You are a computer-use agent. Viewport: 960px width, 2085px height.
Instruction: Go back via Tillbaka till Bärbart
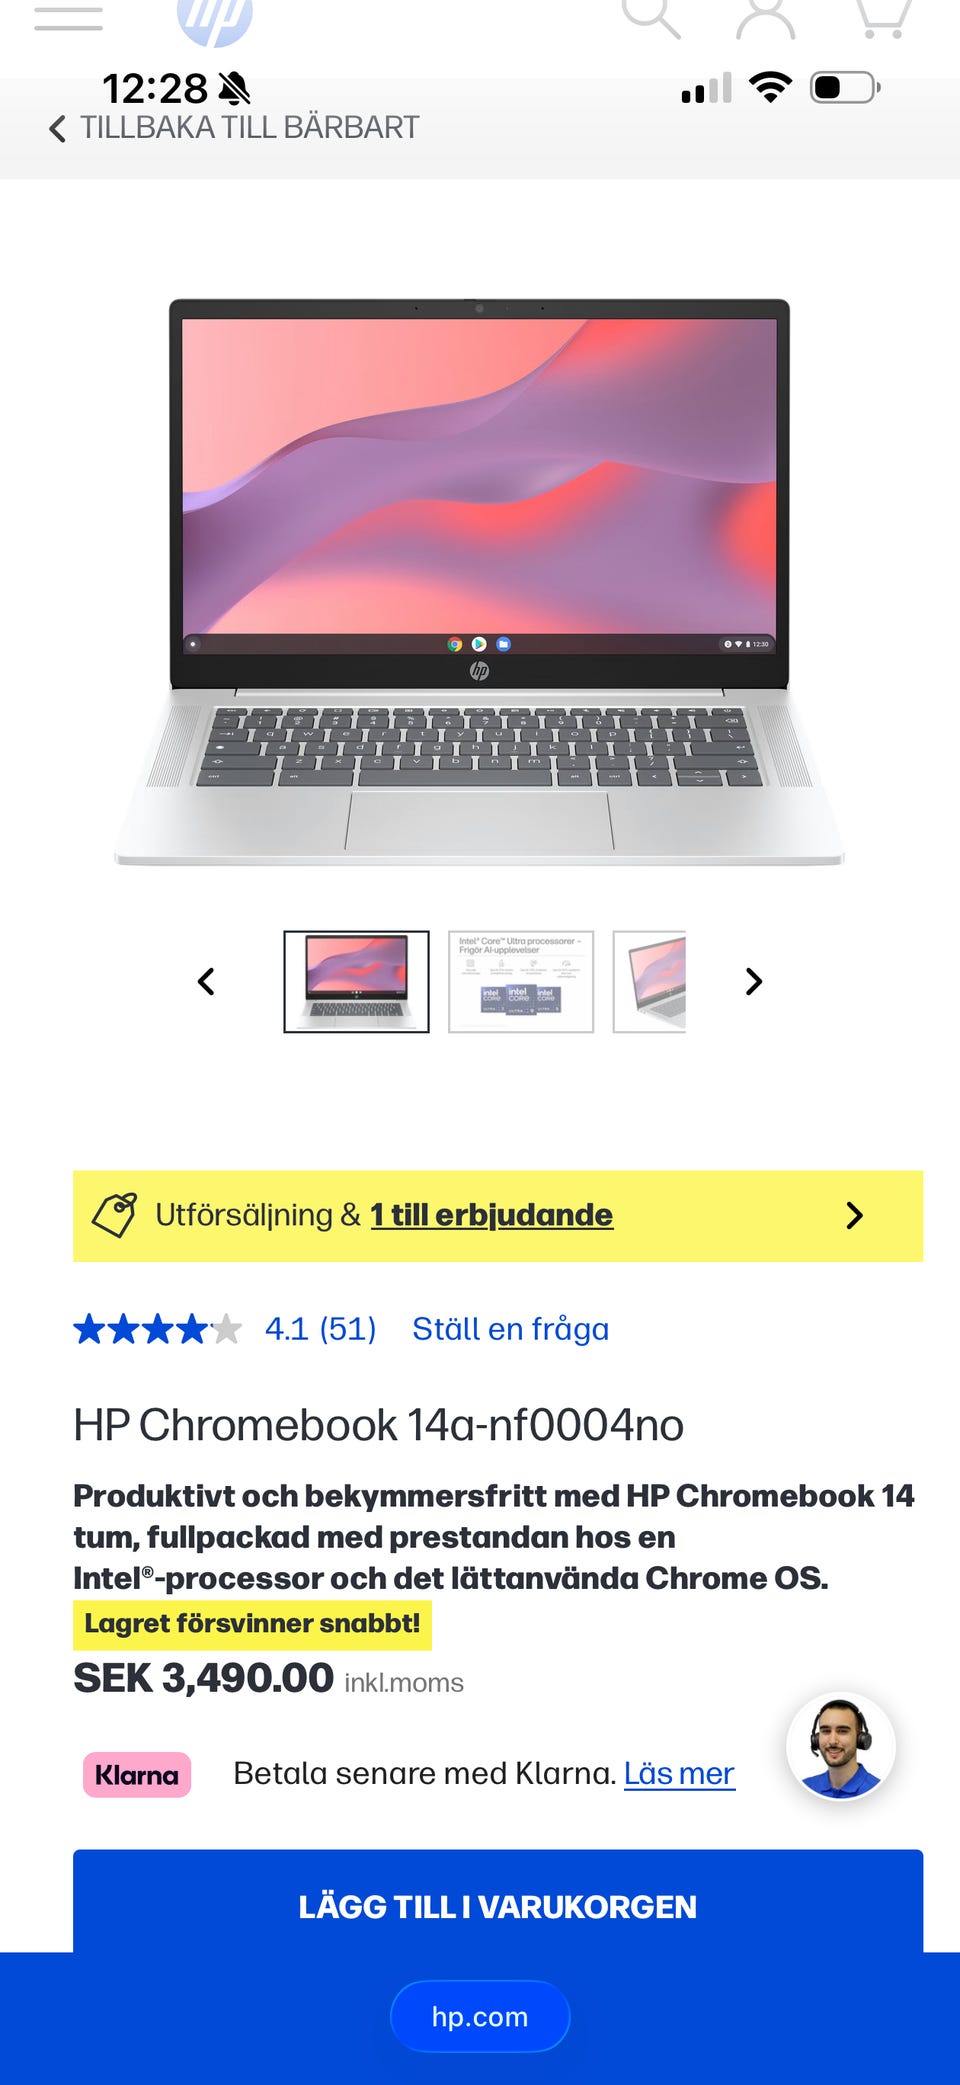[234, 128]
